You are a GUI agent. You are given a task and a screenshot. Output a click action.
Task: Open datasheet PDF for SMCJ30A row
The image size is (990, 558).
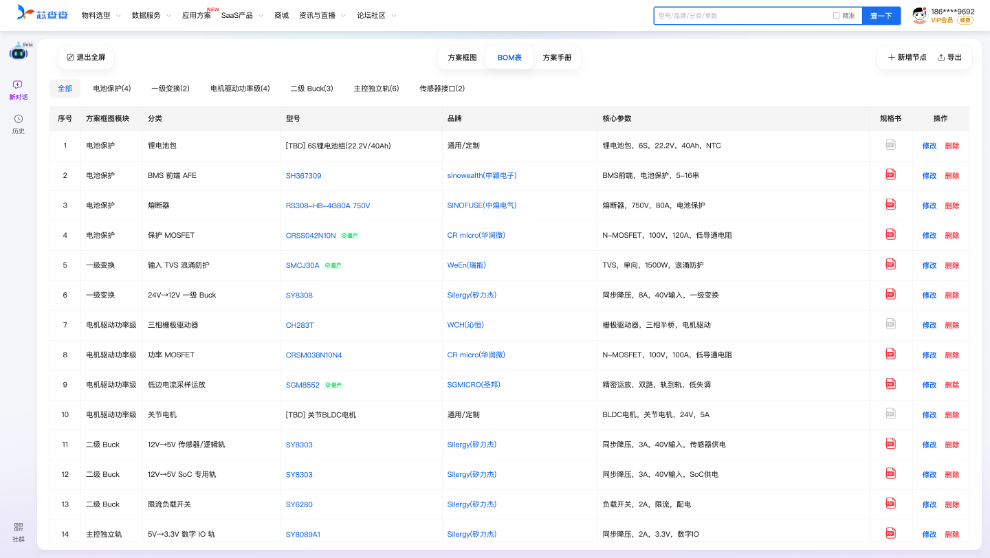[x=890, y=264]
